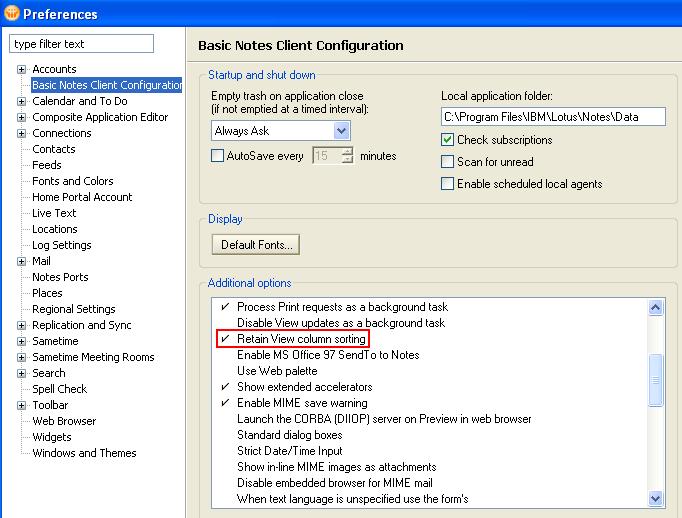The width and height of the screenshot is (682, 518).
Task: Expand the Mail preferences node
Action: (x=21, y=261)
